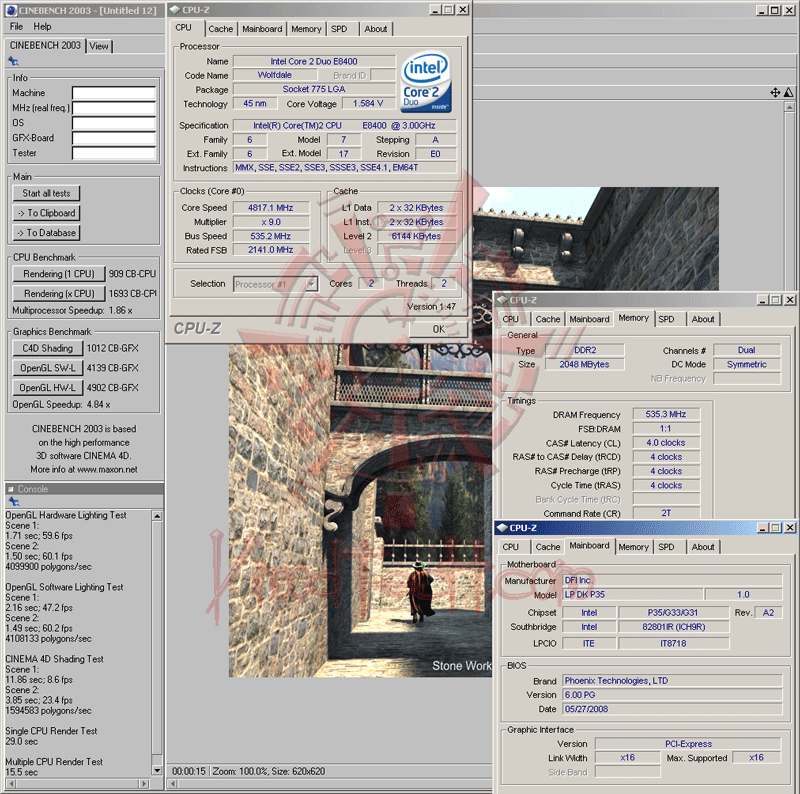Click the CINEBENCH title bar app icon

coord(11,10)
